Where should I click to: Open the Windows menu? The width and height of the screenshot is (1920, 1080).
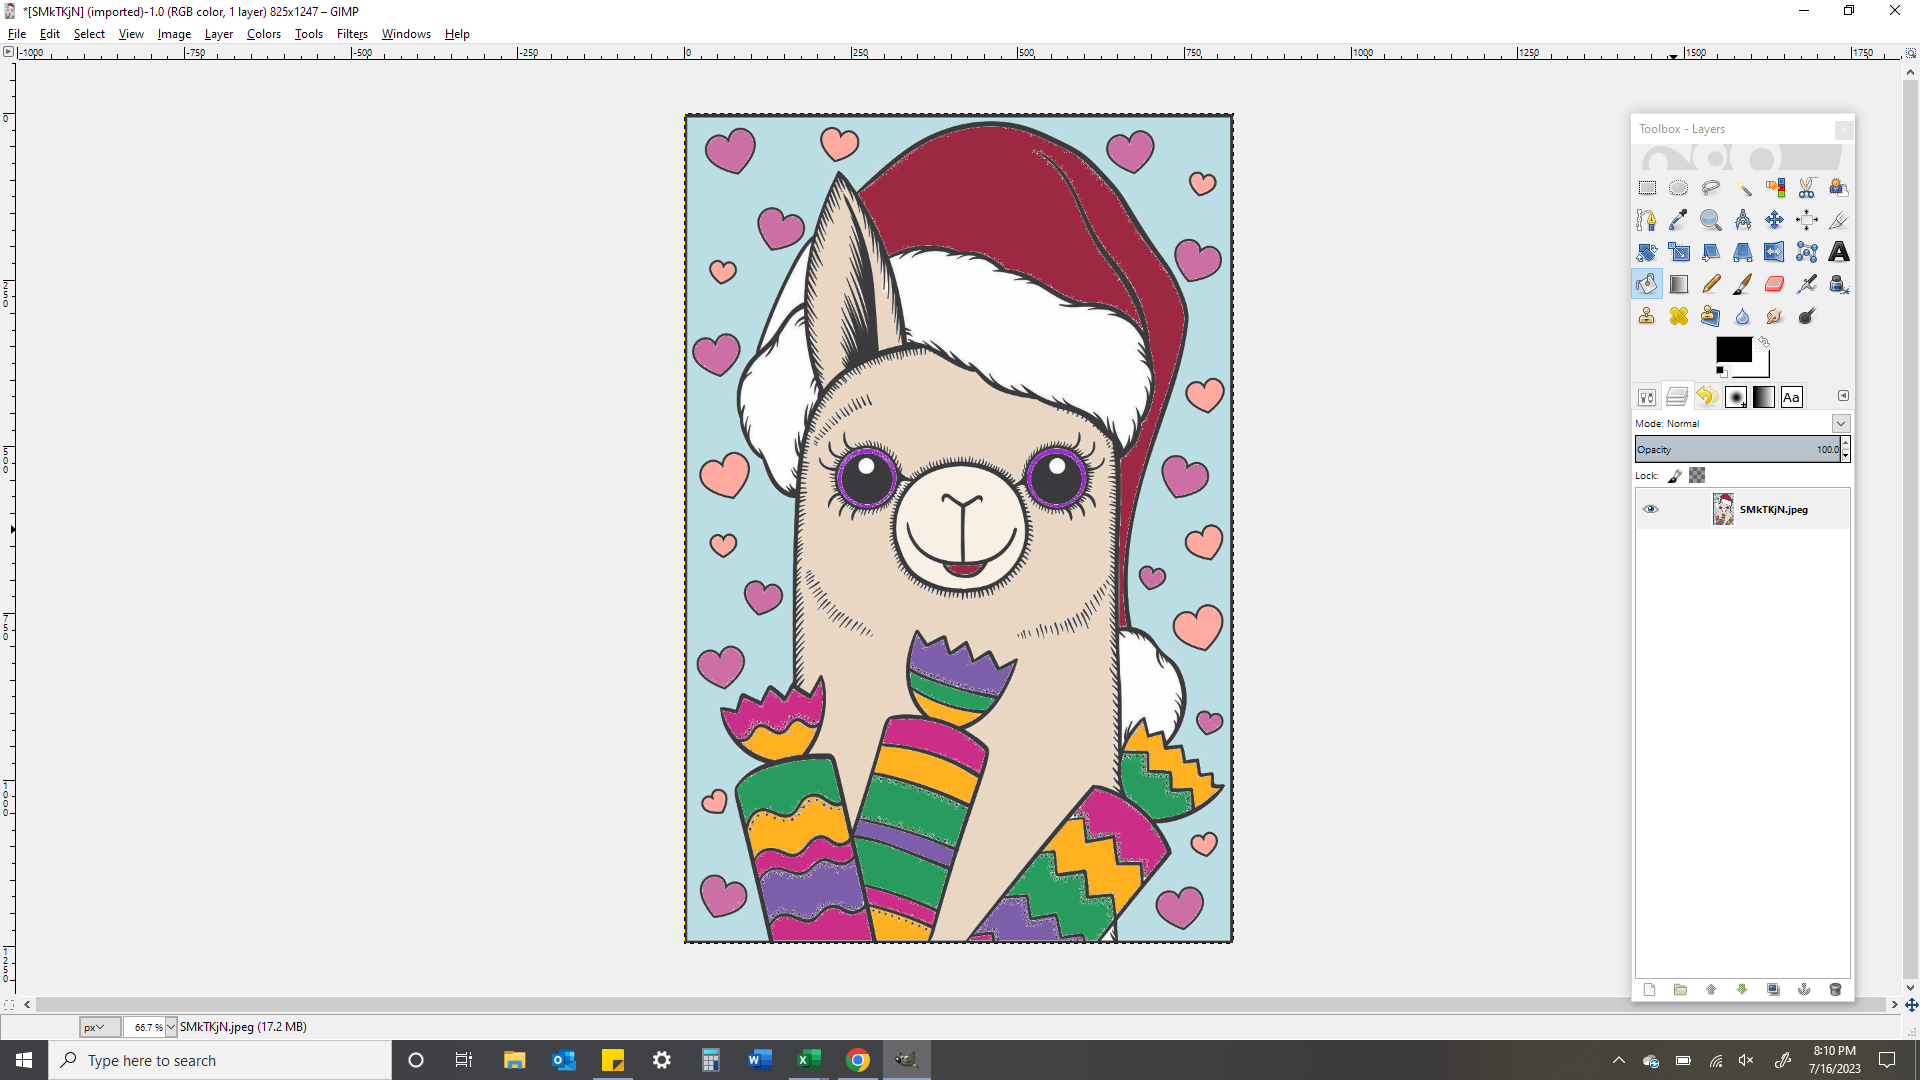pyautogui.click(x=406, y=34)
